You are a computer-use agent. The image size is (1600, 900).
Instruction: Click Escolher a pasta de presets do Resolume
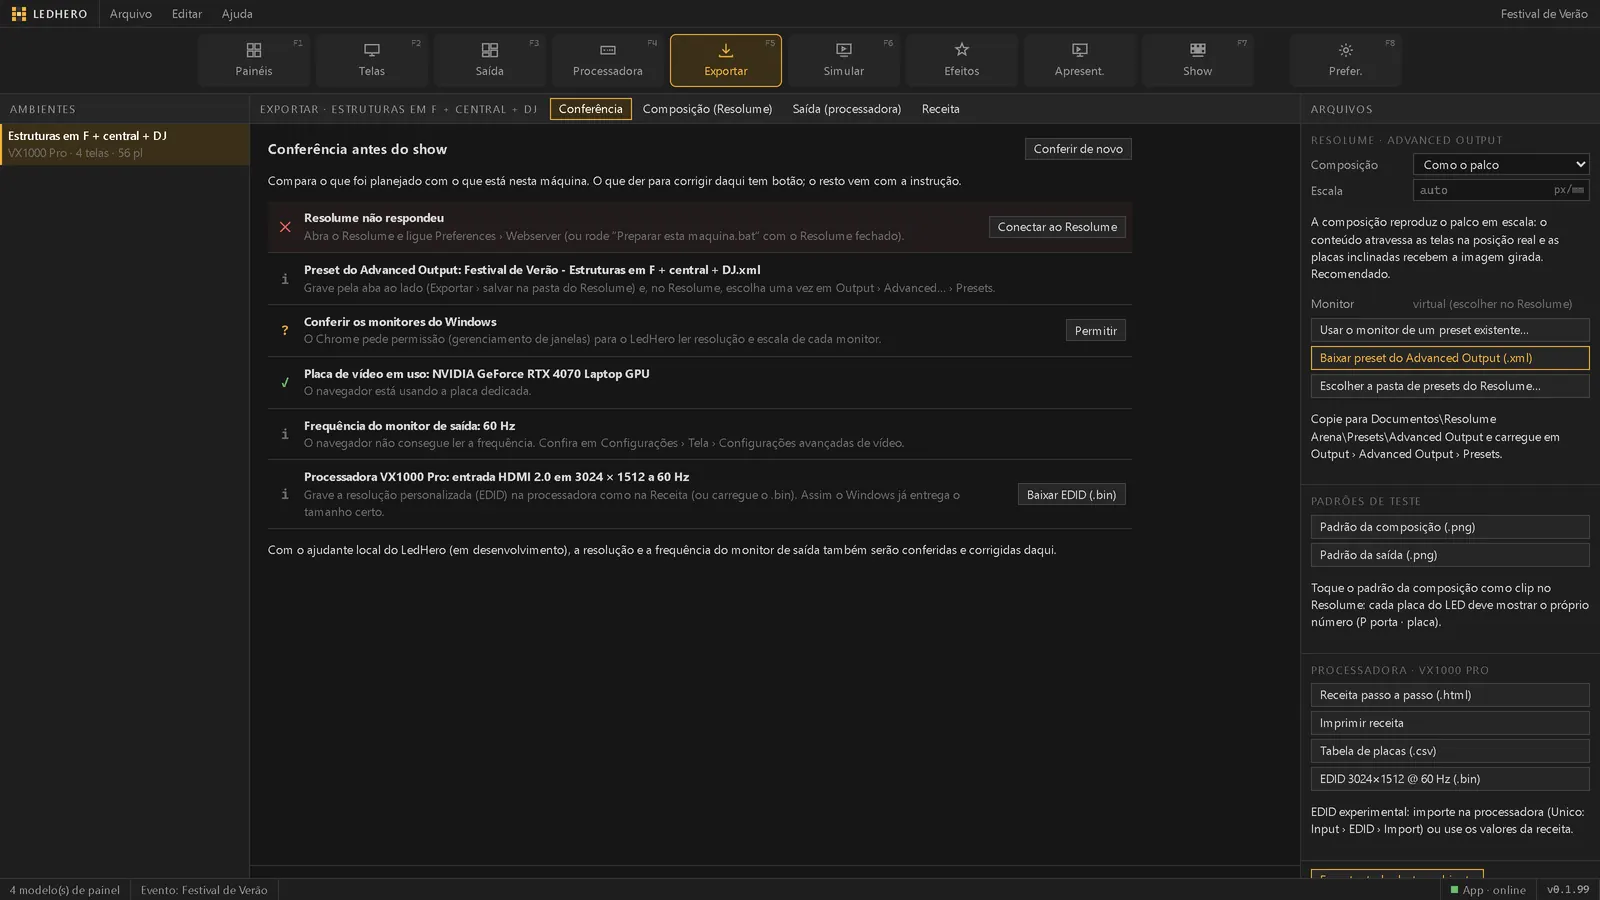[1450, 386]
